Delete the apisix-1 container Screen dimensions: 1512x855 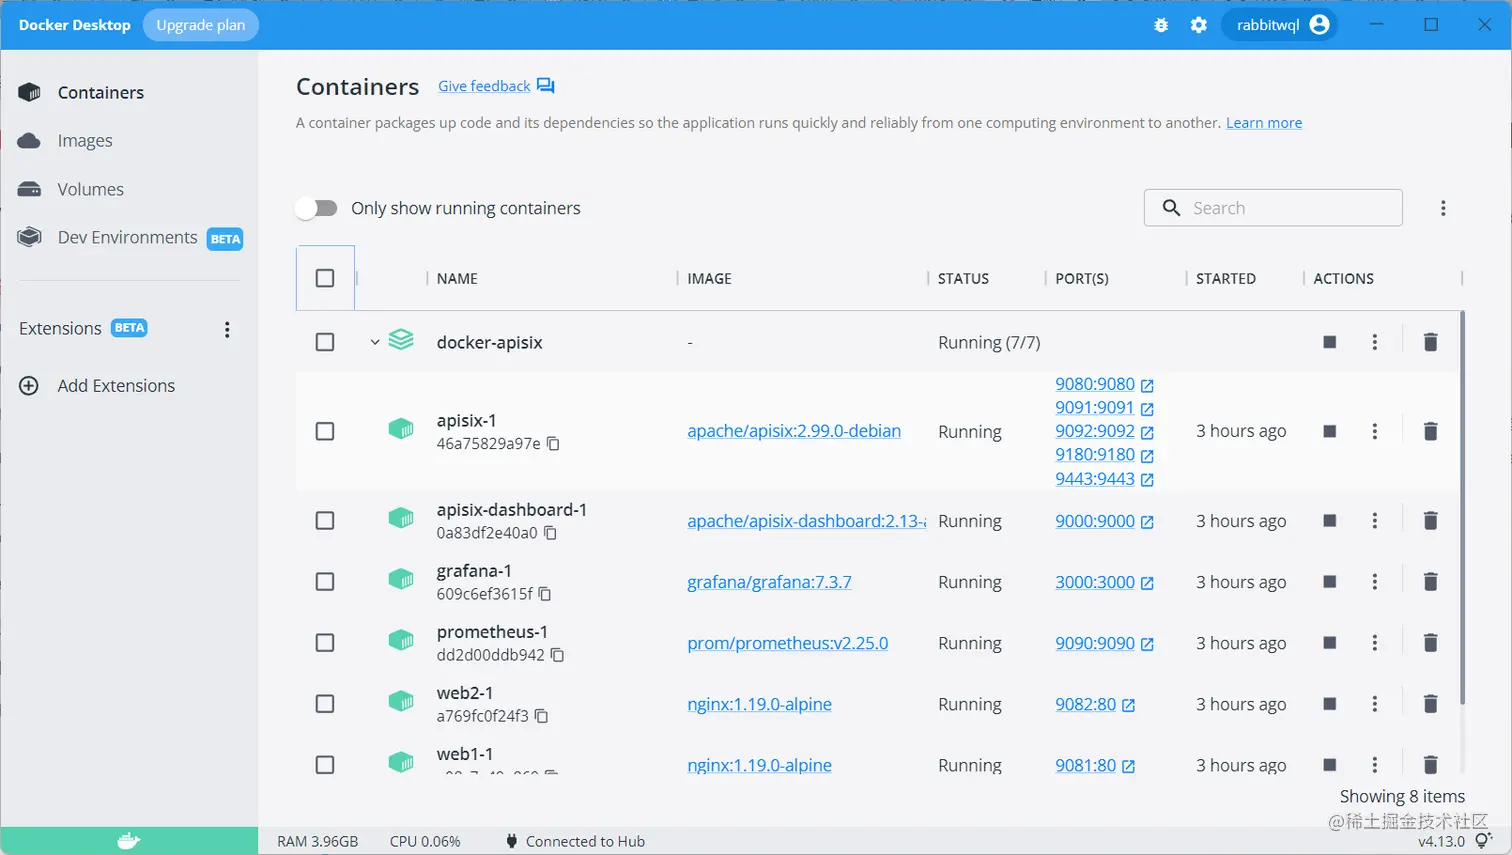coord(1431,431)
